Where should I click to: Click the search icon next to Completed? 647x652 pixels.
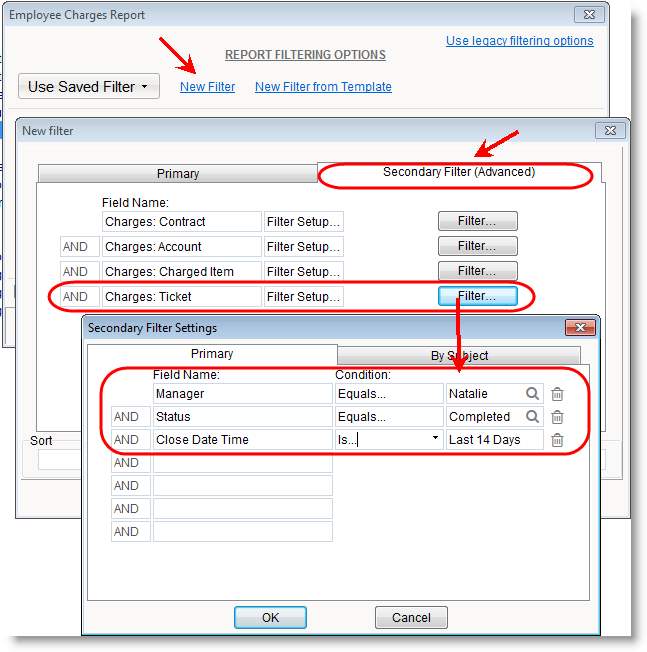click(533, 417)
